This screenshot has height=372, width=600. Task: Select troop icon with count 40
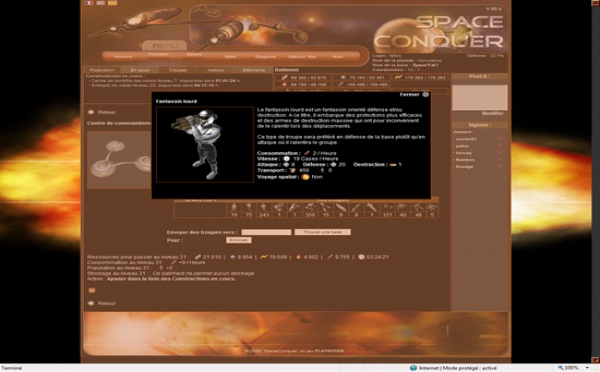tap(403, 207)
